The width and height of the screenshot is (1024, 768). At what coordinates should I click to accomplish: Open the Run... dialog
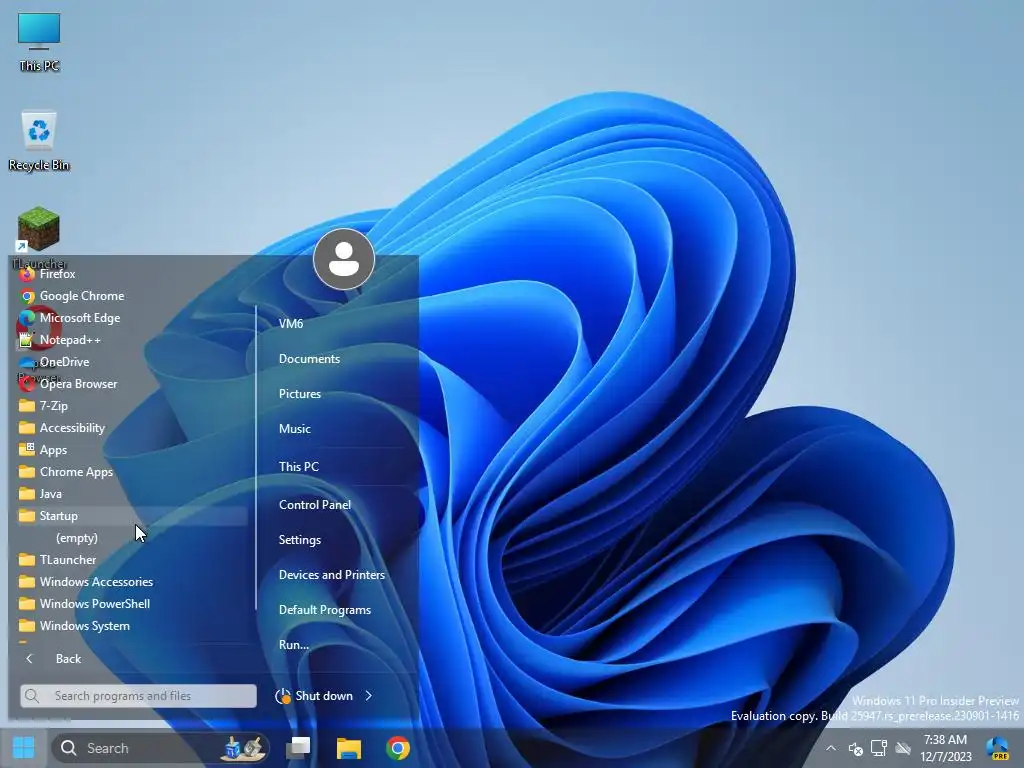[x=294, y=645]
